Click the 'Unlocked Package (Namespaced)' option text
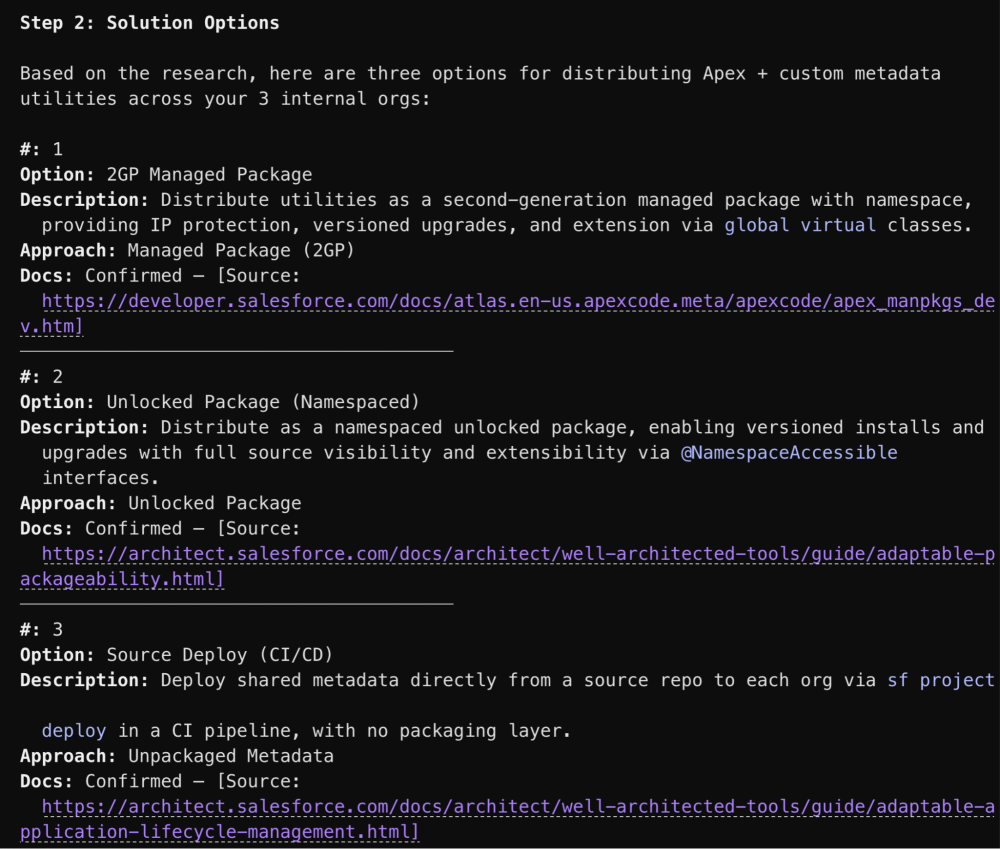Screen dimensions: 1000x849 (x=263, y=402)
